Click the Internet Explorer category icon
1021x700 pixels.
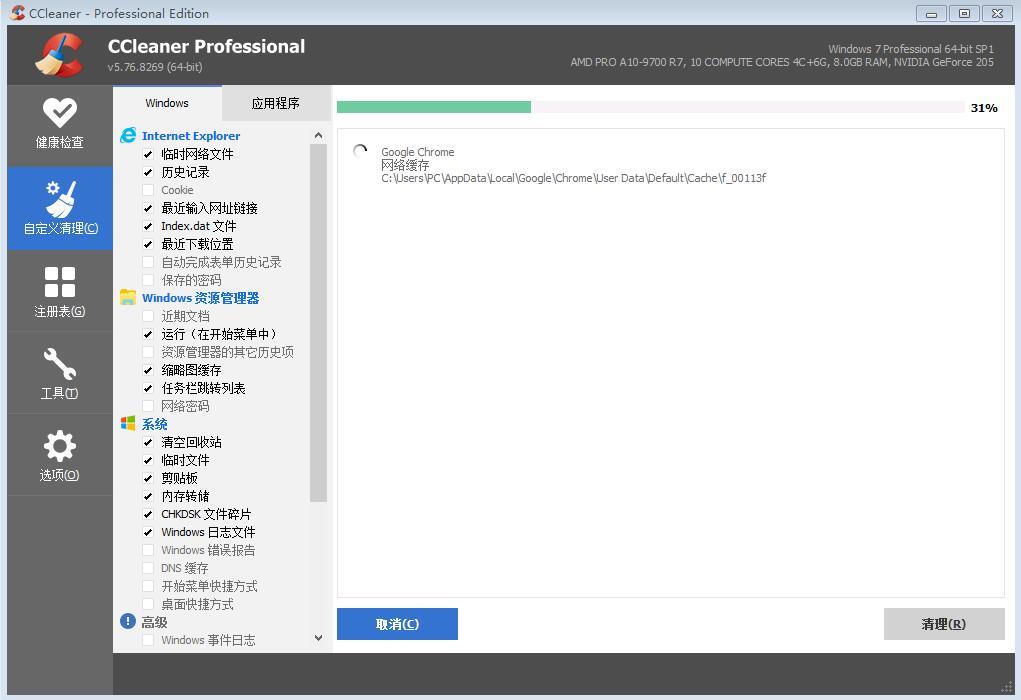click(128, 135)
